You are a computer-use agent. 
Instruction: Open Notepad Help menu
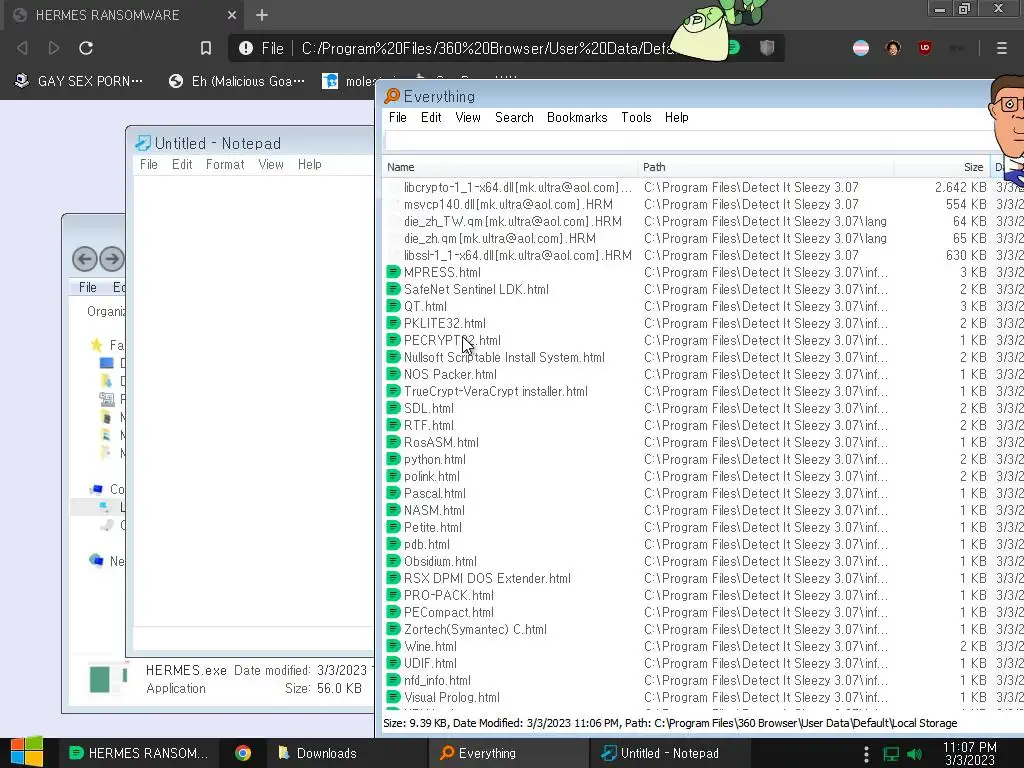[x=310, y=165]
